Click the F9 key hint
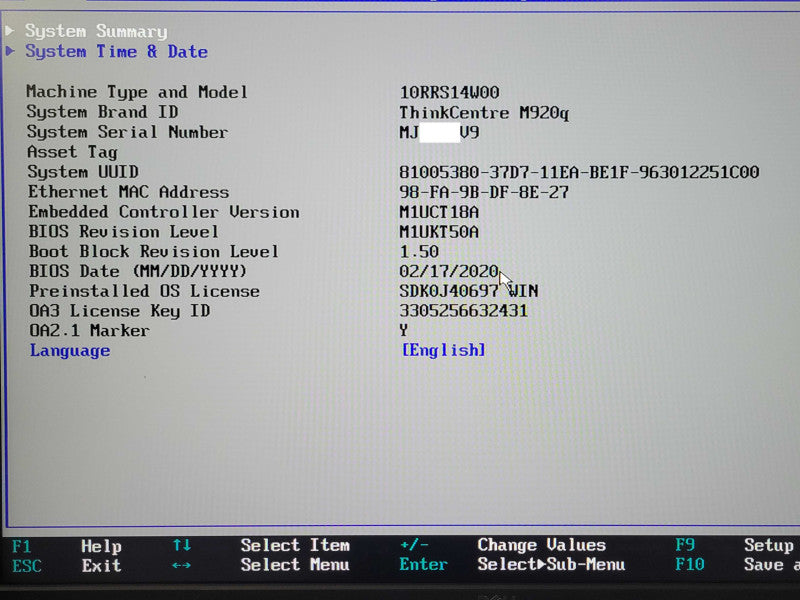800x600 pixels. click(x=685, y=545)
